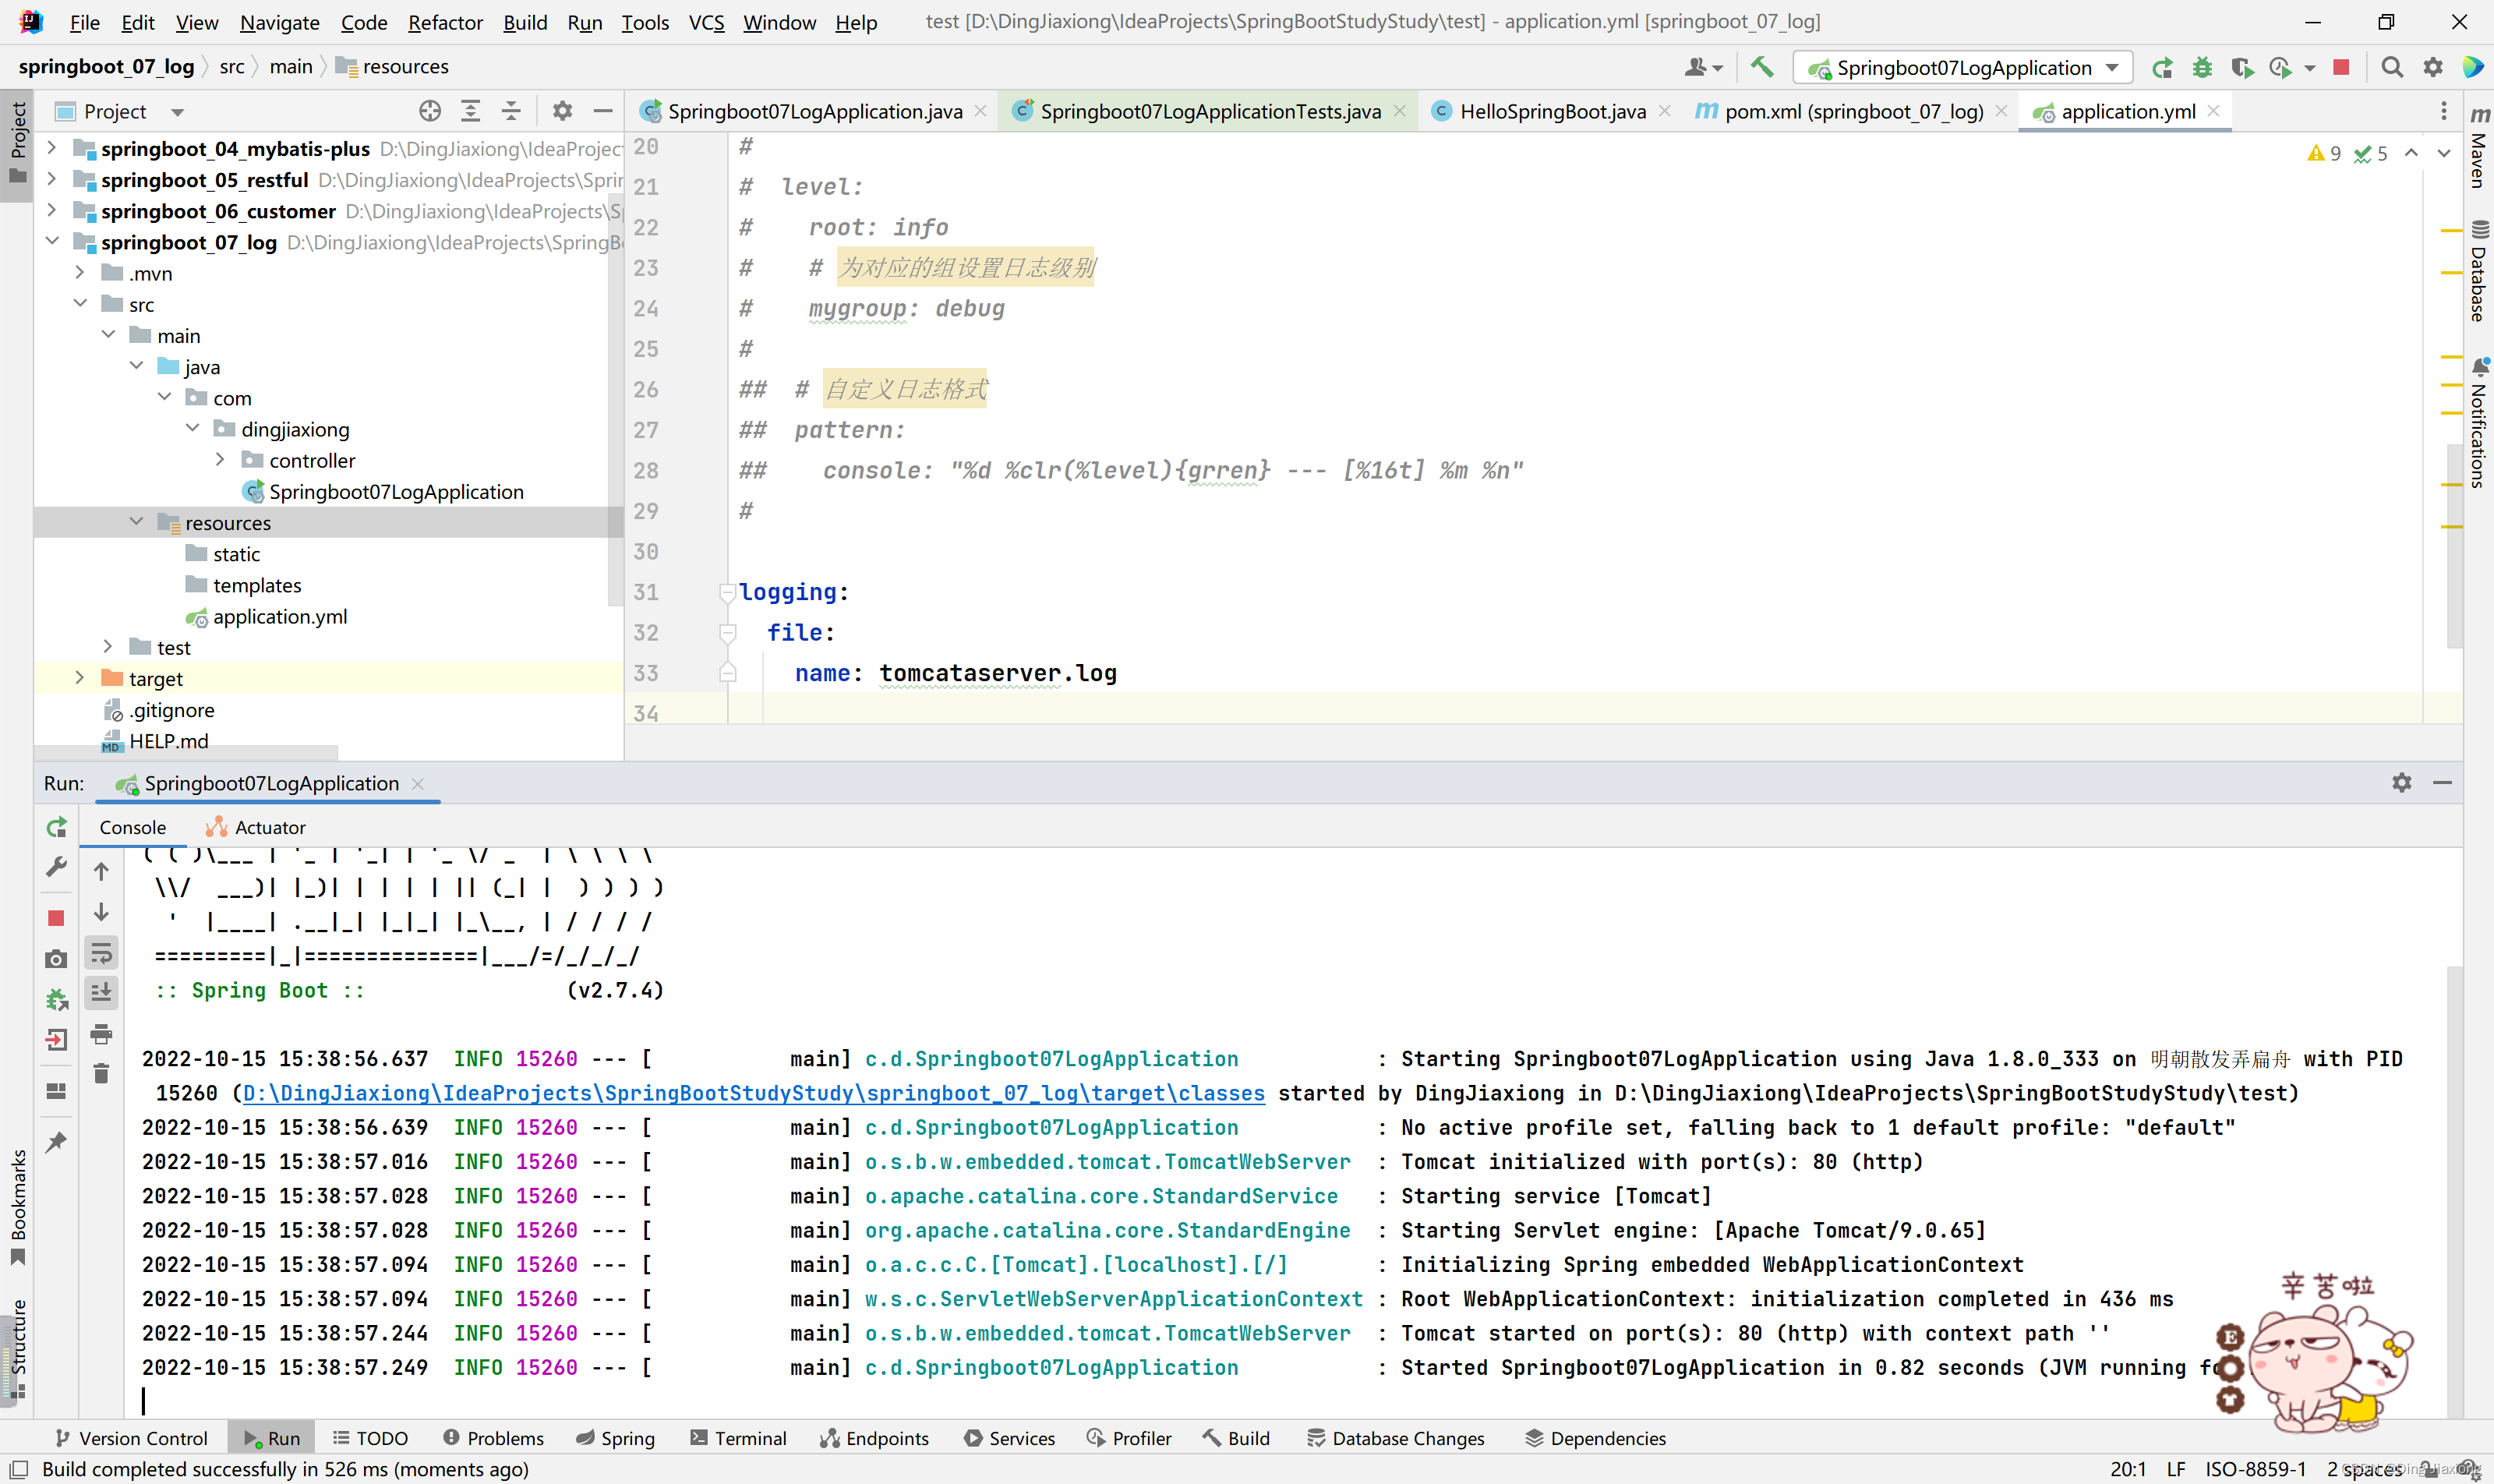Collapse springboot_07_log module
Image resolution: width=2494 pixels, height=1484 pixels.
click(52, 241)
